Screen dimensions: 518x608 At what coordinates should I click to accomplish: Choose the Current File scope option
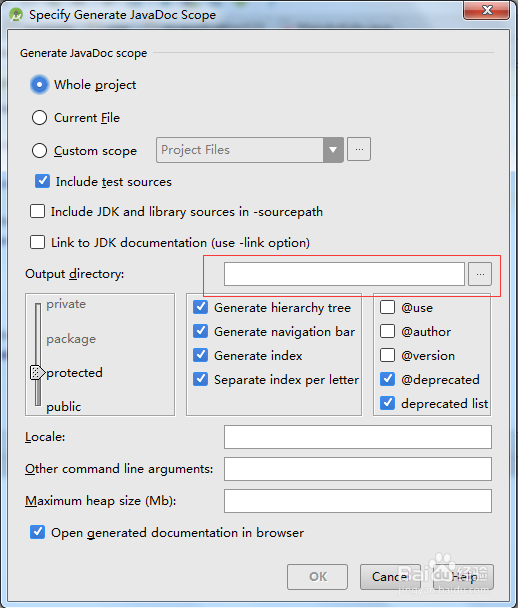(x=40, y=117)
